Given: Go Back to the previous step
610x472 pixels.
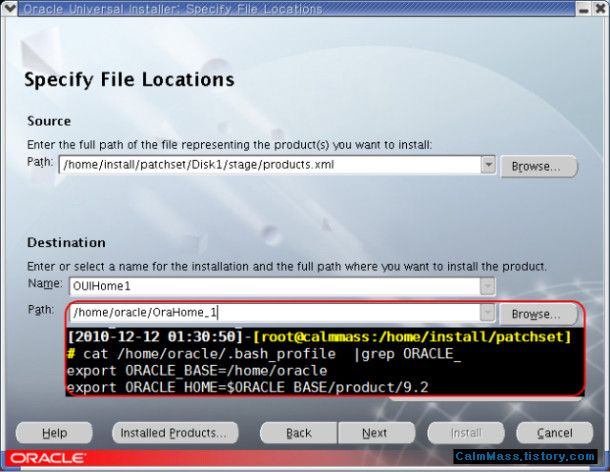Looking at the screenshot, I should coord(299,433).
